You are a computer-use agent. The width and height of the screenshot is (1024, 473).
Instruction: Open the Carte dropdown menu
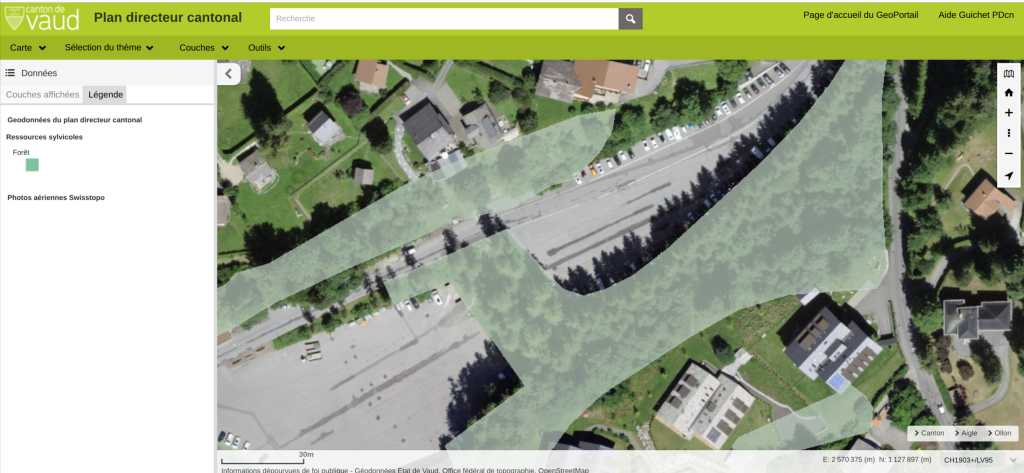click(x=28, y=48)
